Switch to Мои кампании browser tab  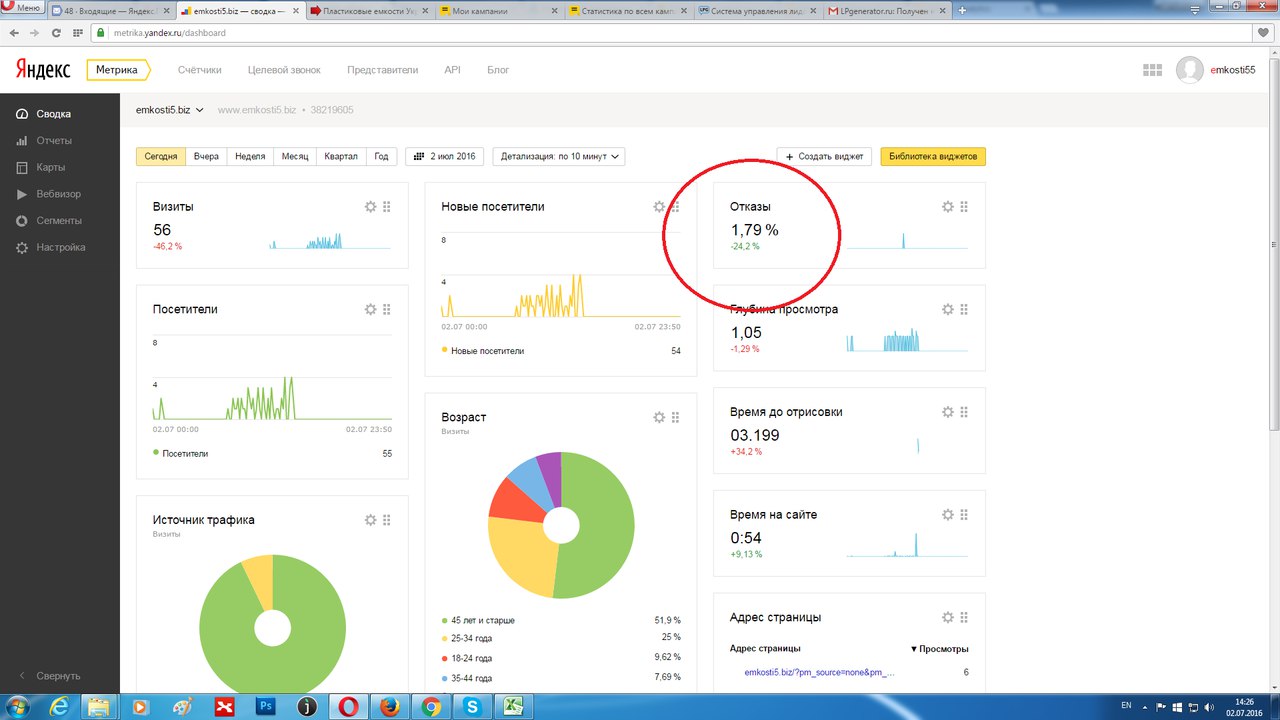[x=497, y=10]
